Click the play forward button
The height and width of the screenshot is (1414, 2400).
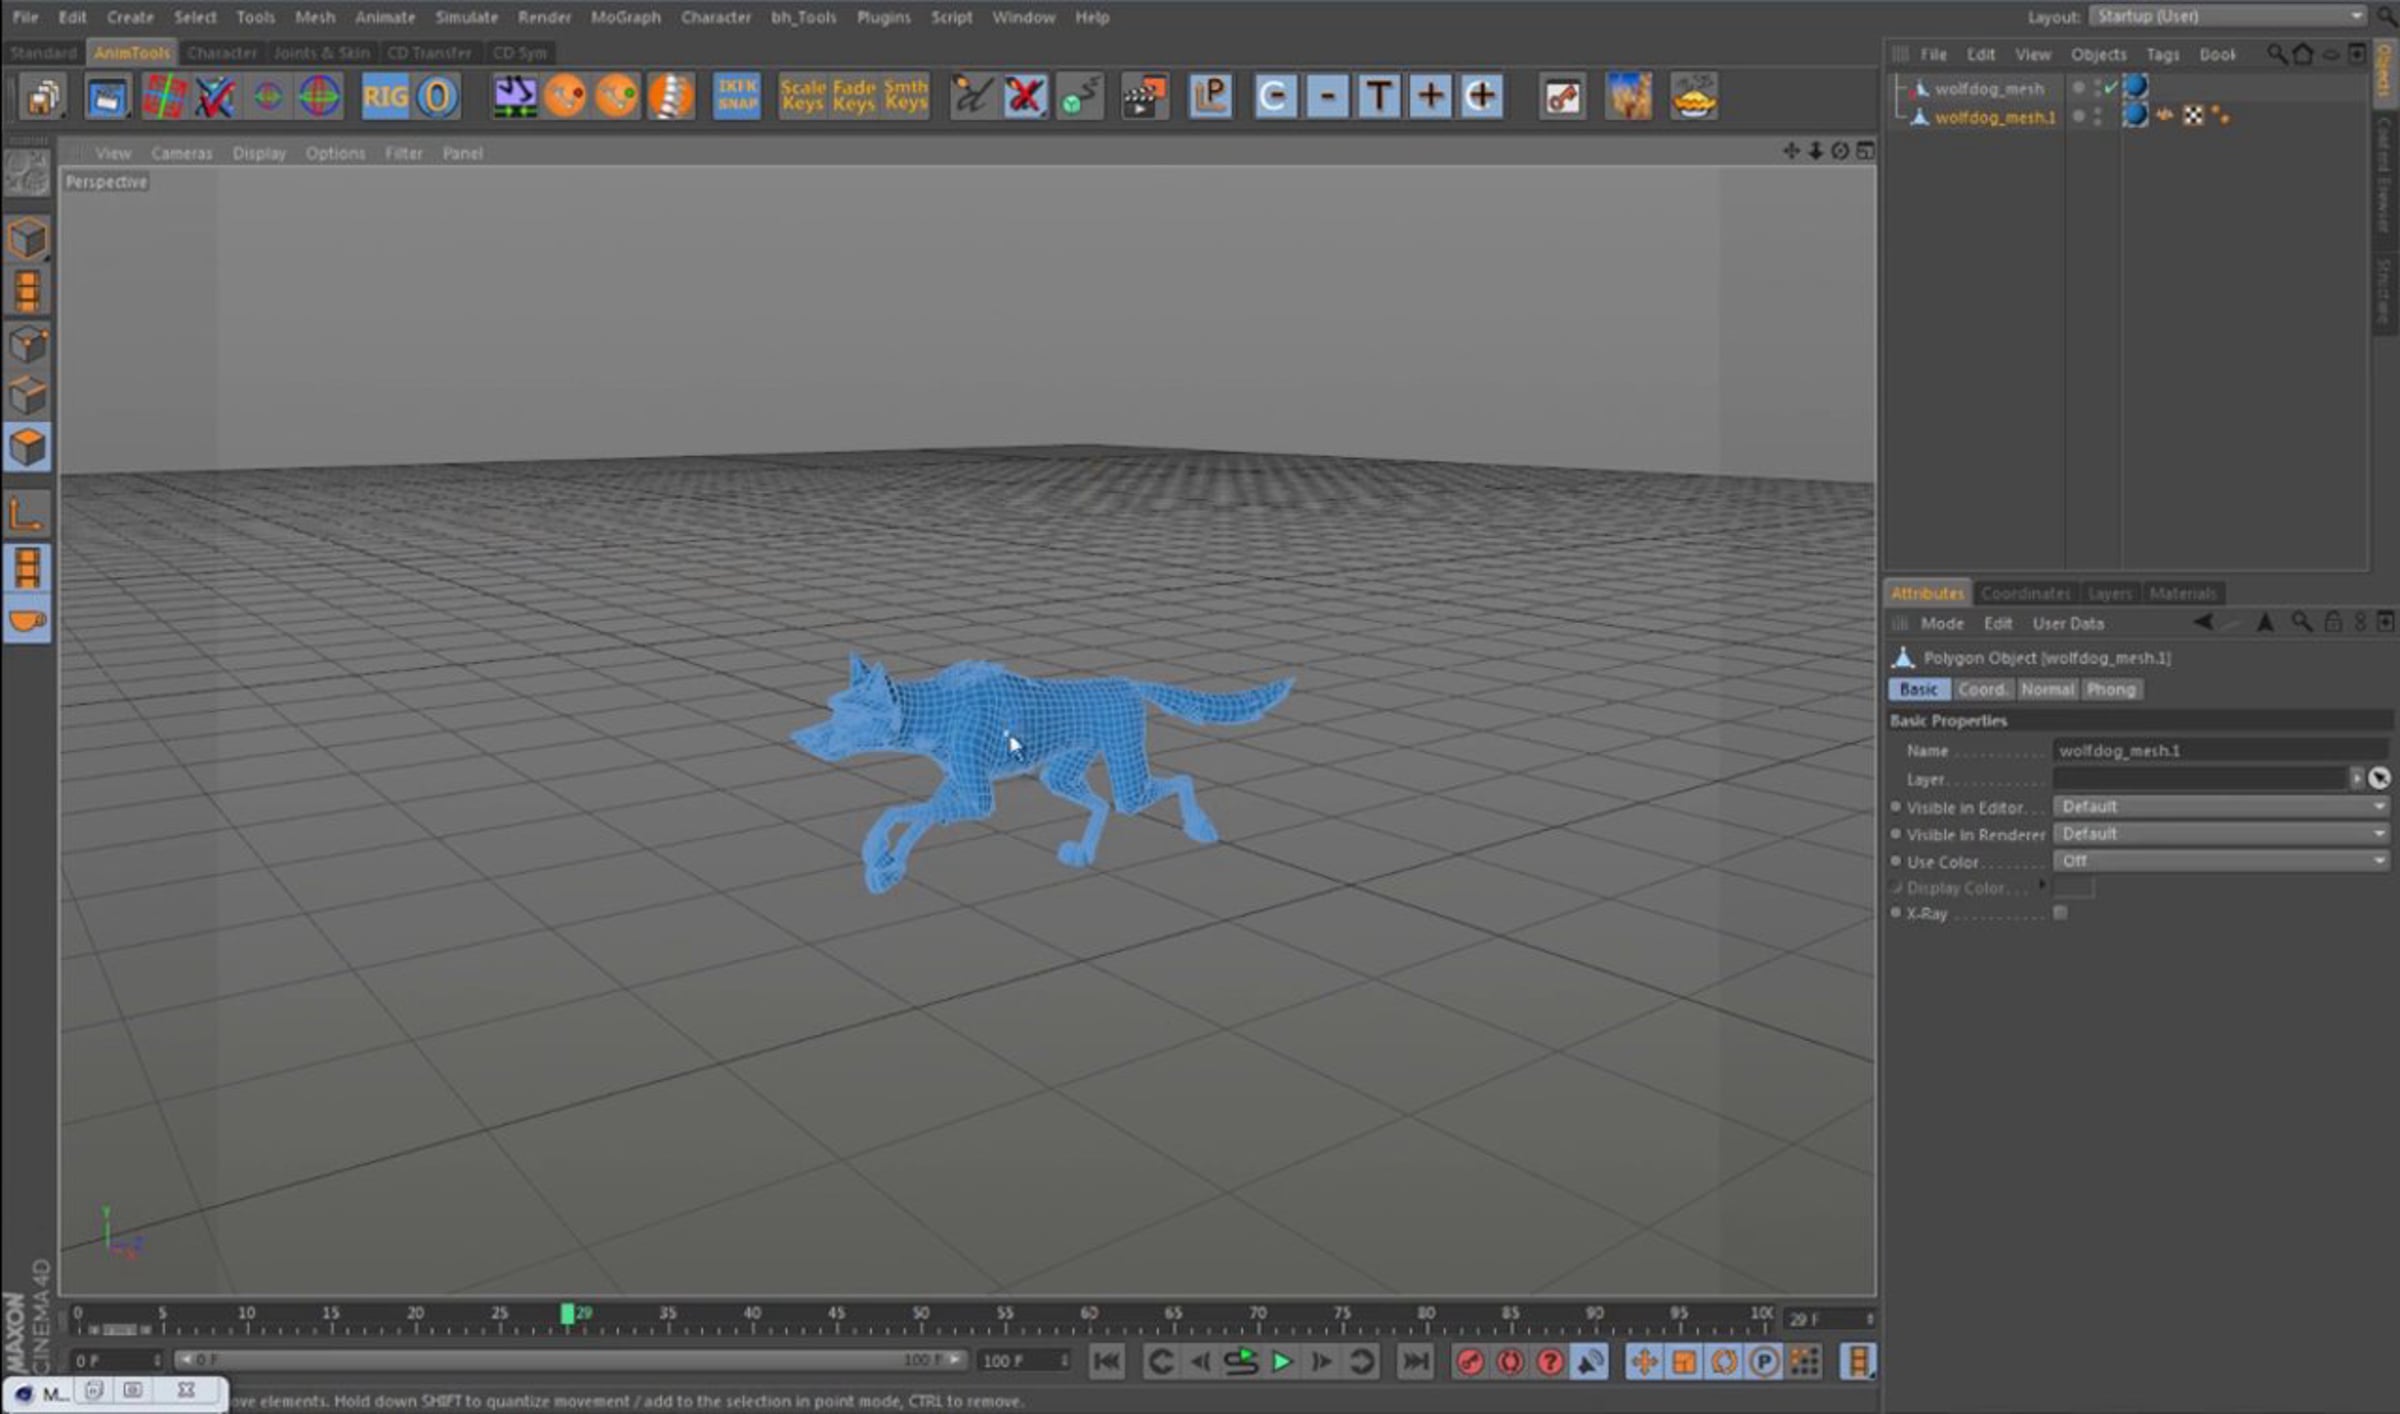[x=1281, y=1361]
